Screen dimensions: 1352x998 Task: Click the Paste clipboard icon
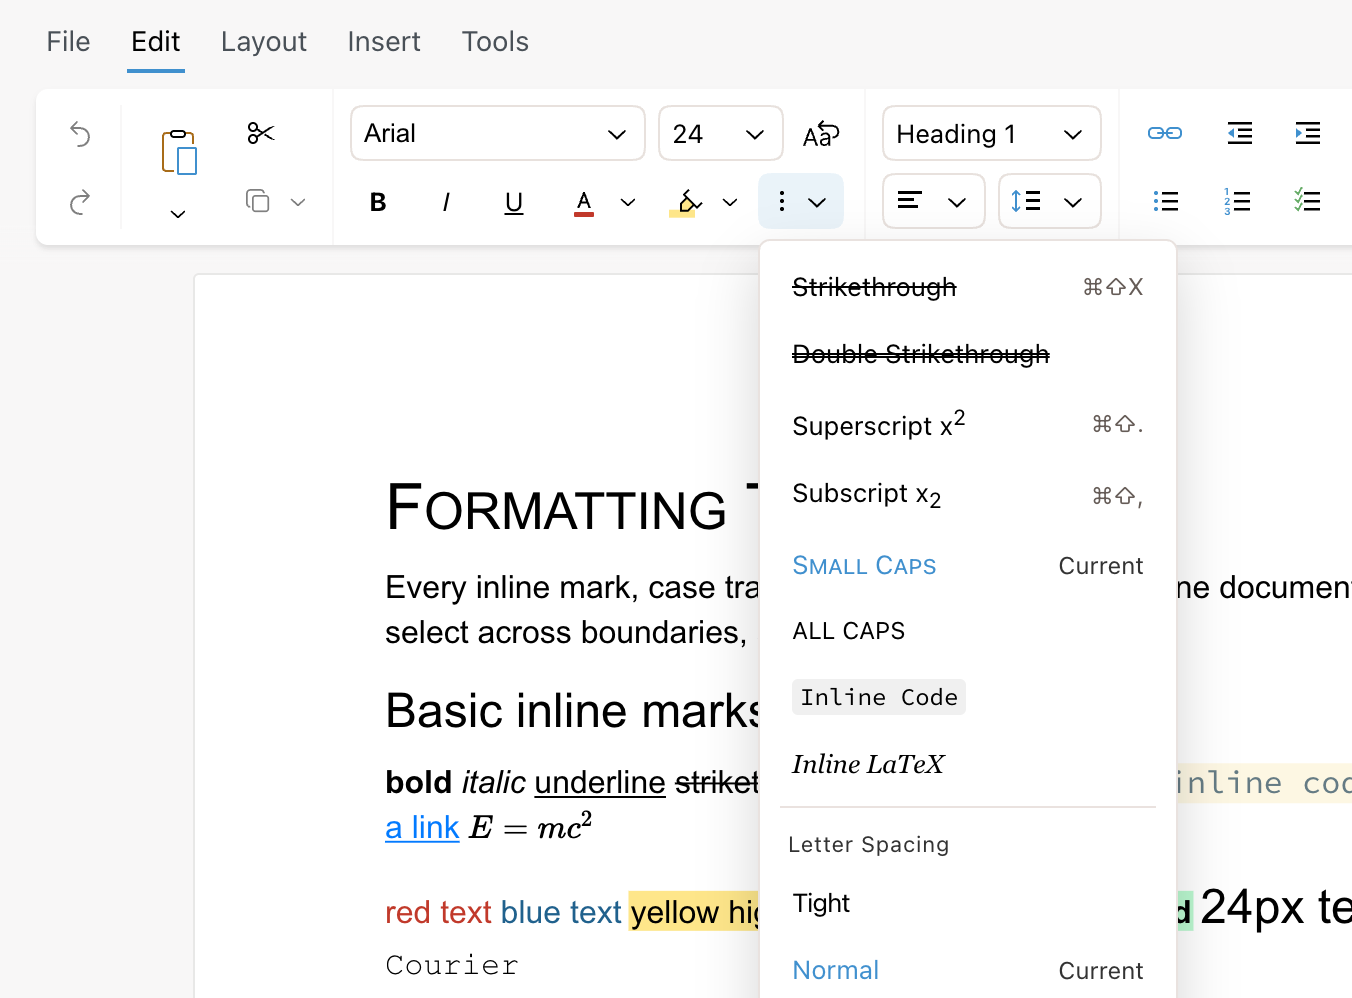[x=179, y=152]
